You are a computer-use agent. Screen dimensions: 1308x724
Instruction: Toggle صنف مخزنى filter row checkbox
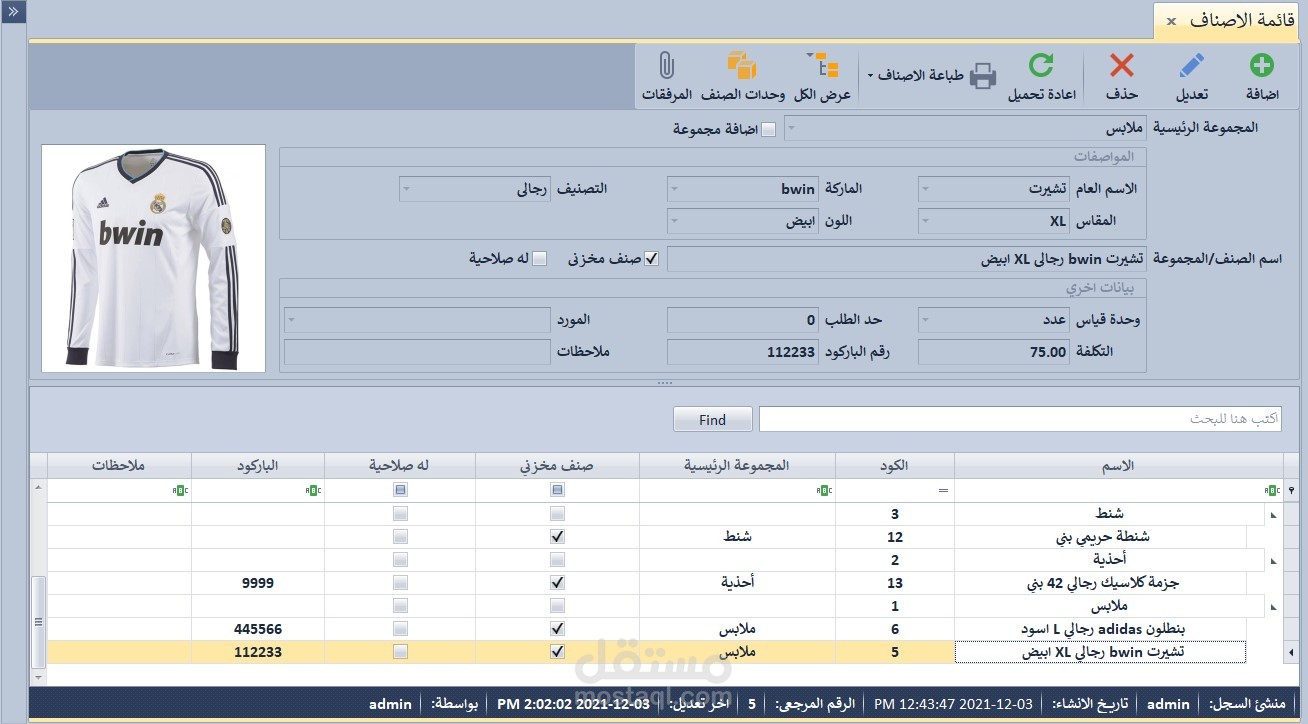tap(557, 490)
